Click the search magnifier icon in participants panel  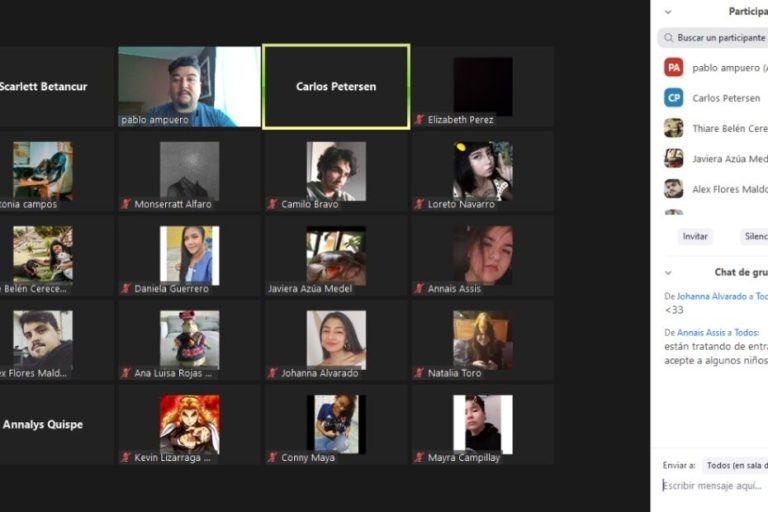(x=667, y=38)
